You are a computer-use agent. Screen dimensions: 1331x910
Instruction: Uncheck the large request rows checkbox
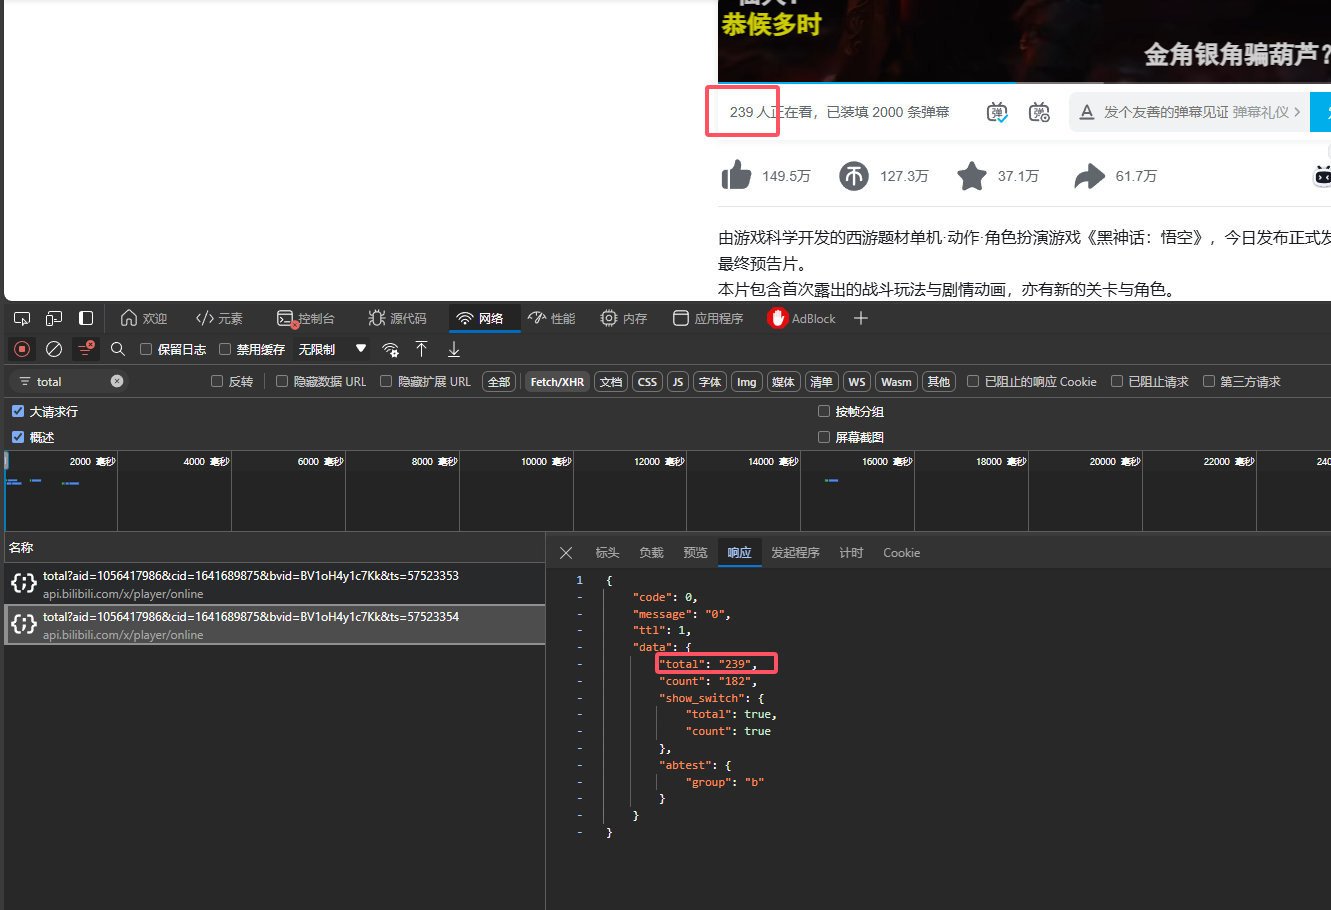click(x=18, y=411)
